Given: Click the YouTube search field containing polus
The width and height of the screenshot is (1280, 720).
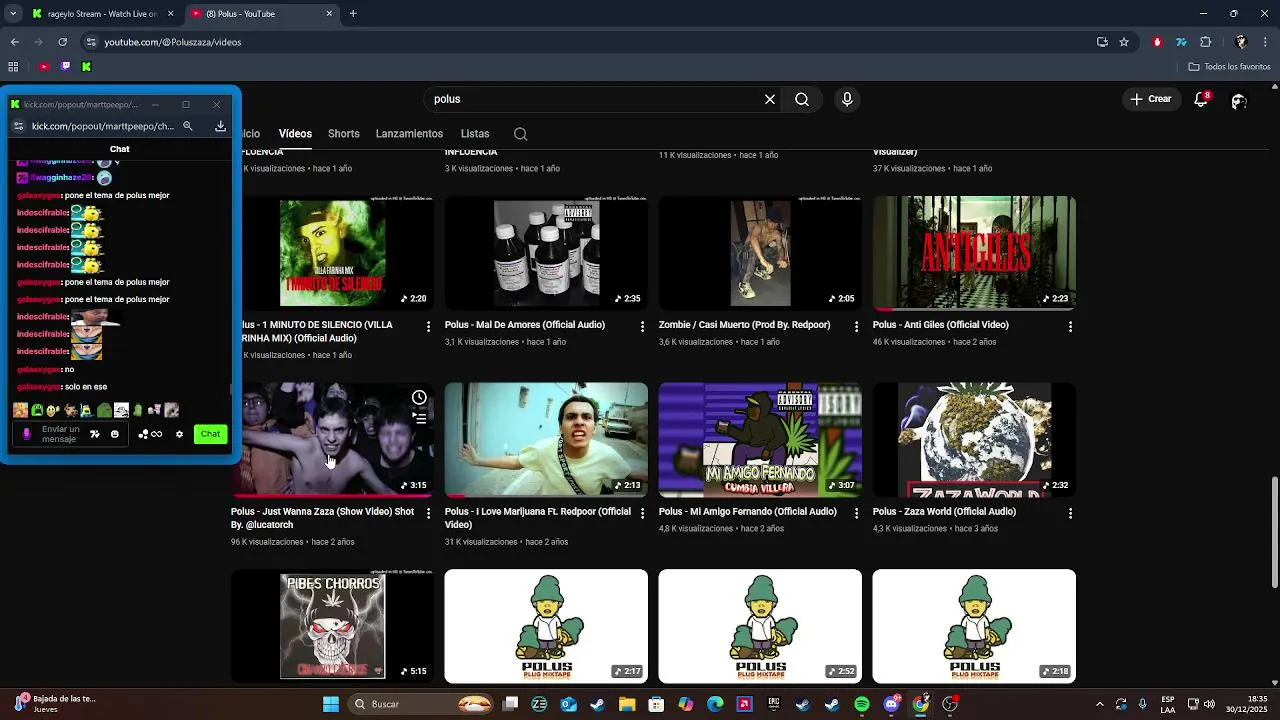Looking at the screenshot, I should [x=595, y=99].
